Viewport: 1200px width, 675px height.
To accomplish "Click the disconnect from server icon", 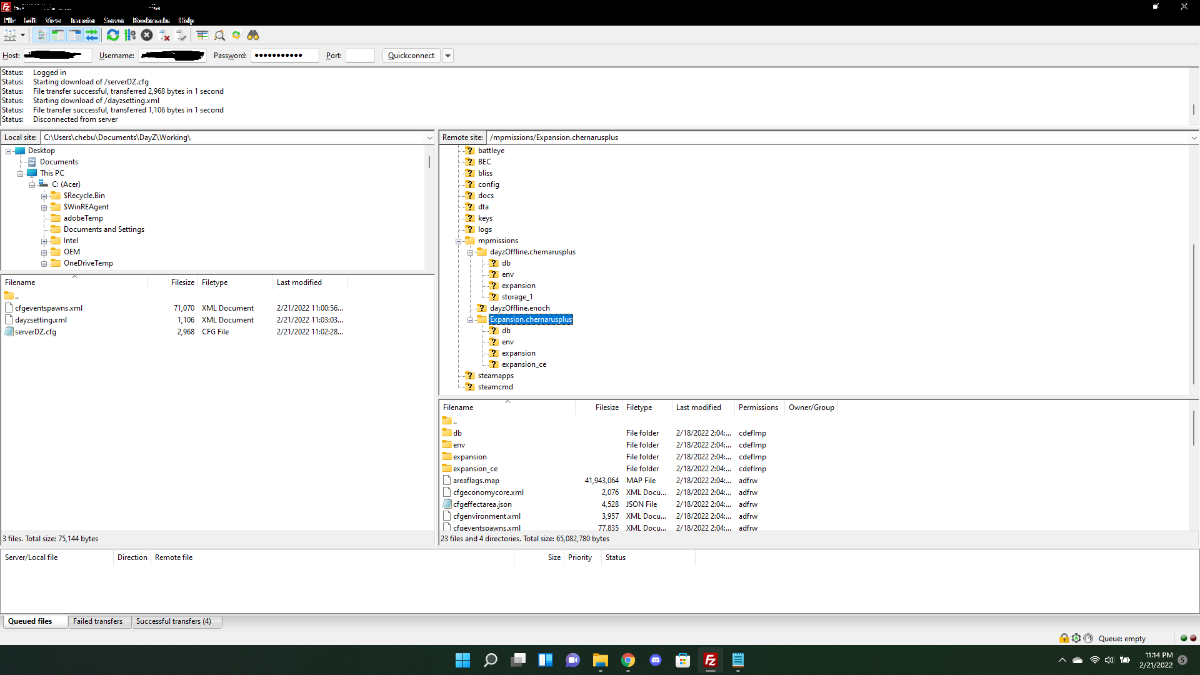I will point(164,35).
